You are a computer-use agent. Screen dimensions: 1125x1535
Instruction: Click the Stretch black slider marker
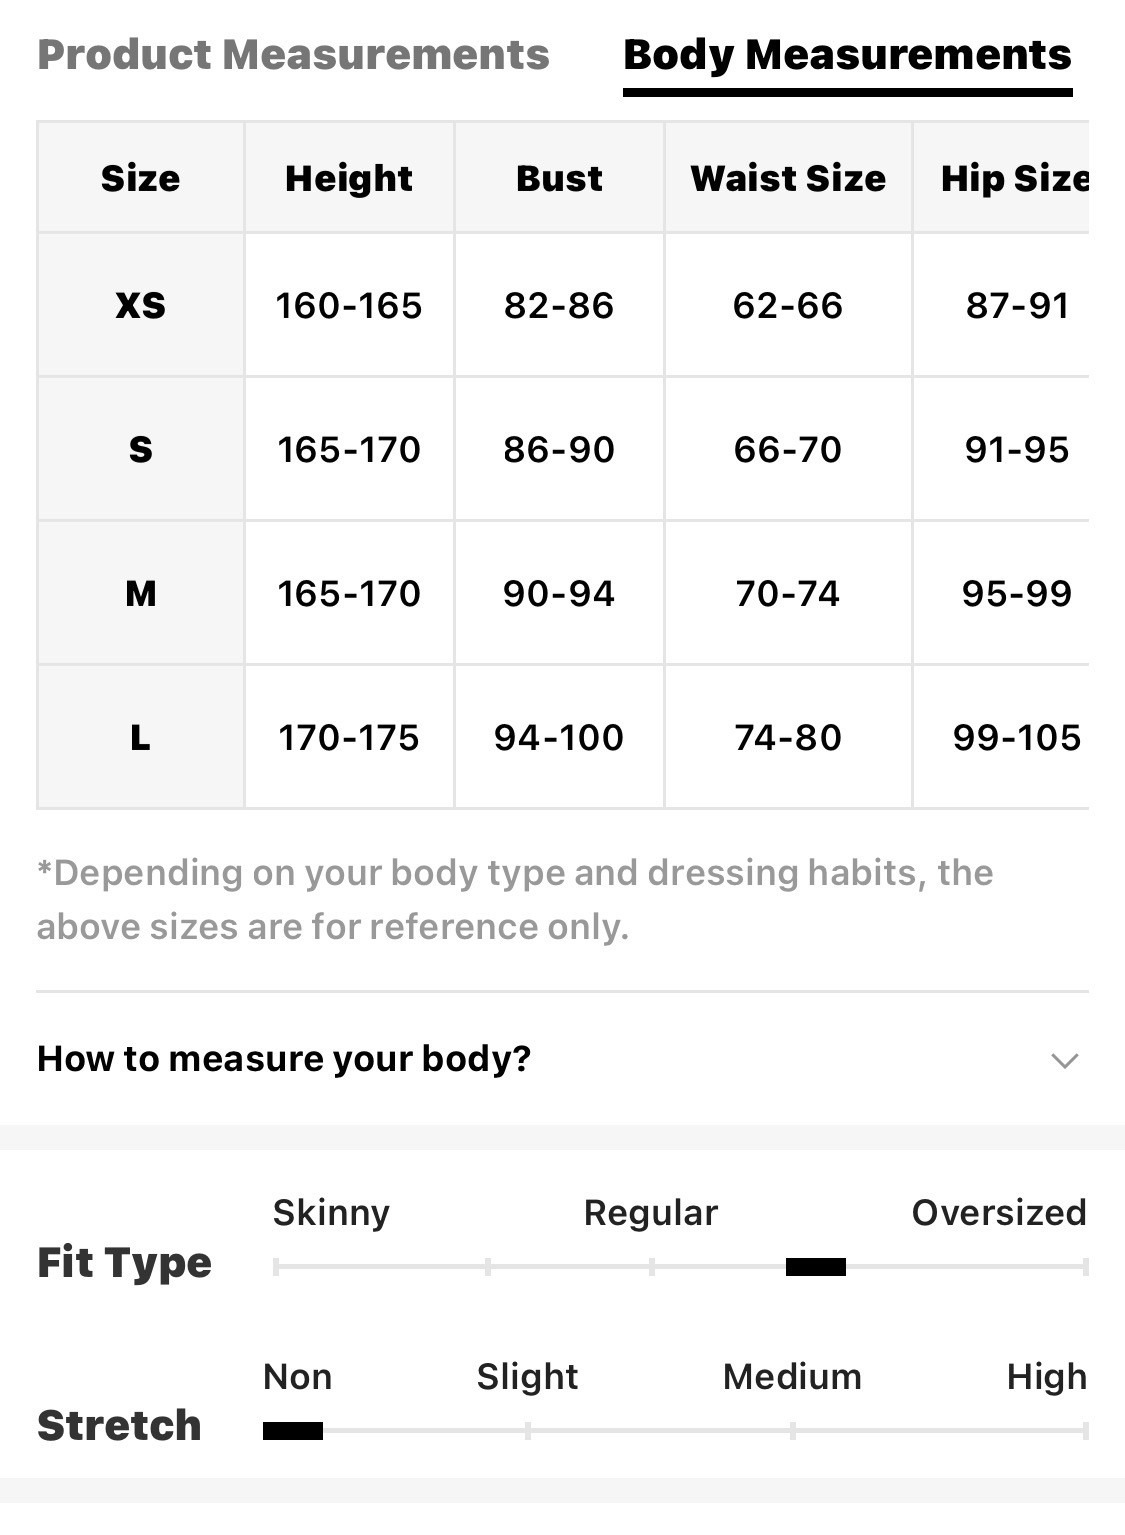[293, 1431]
